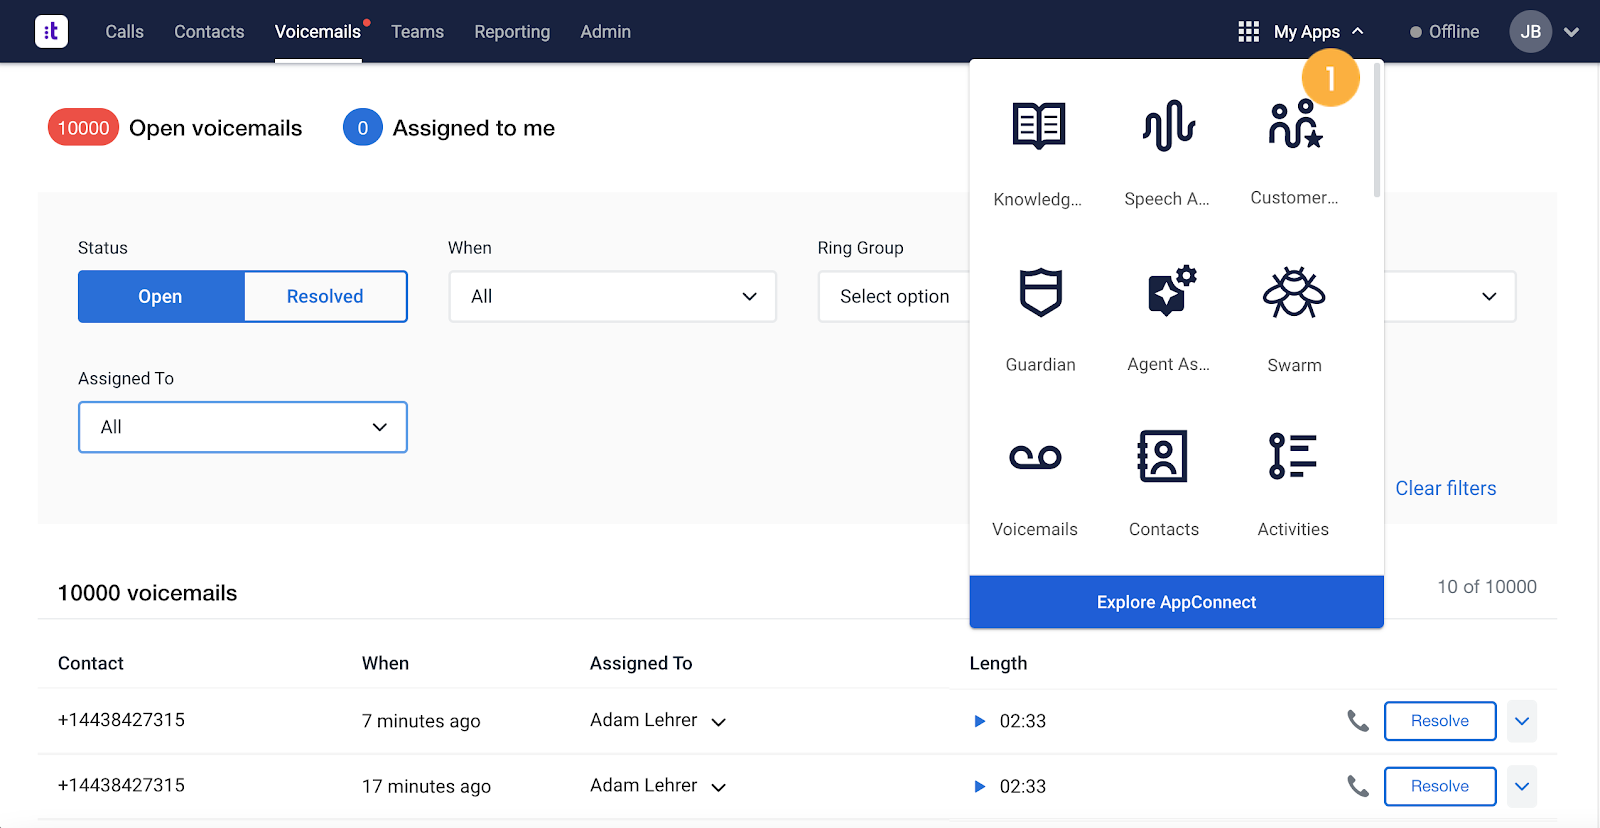Image resolution: width=1600 pixels, height=828 pixels.
Task: Go to the Contacts tab in navbar
Action: (x=209, y=32)
